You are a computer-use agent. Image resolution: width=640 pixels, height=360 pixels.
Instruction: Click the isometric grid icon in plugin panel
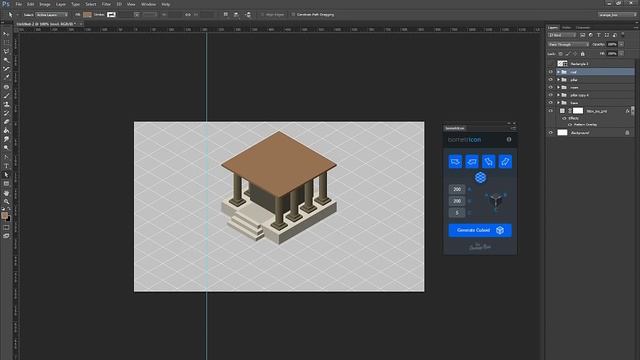(x=480, y=178)
